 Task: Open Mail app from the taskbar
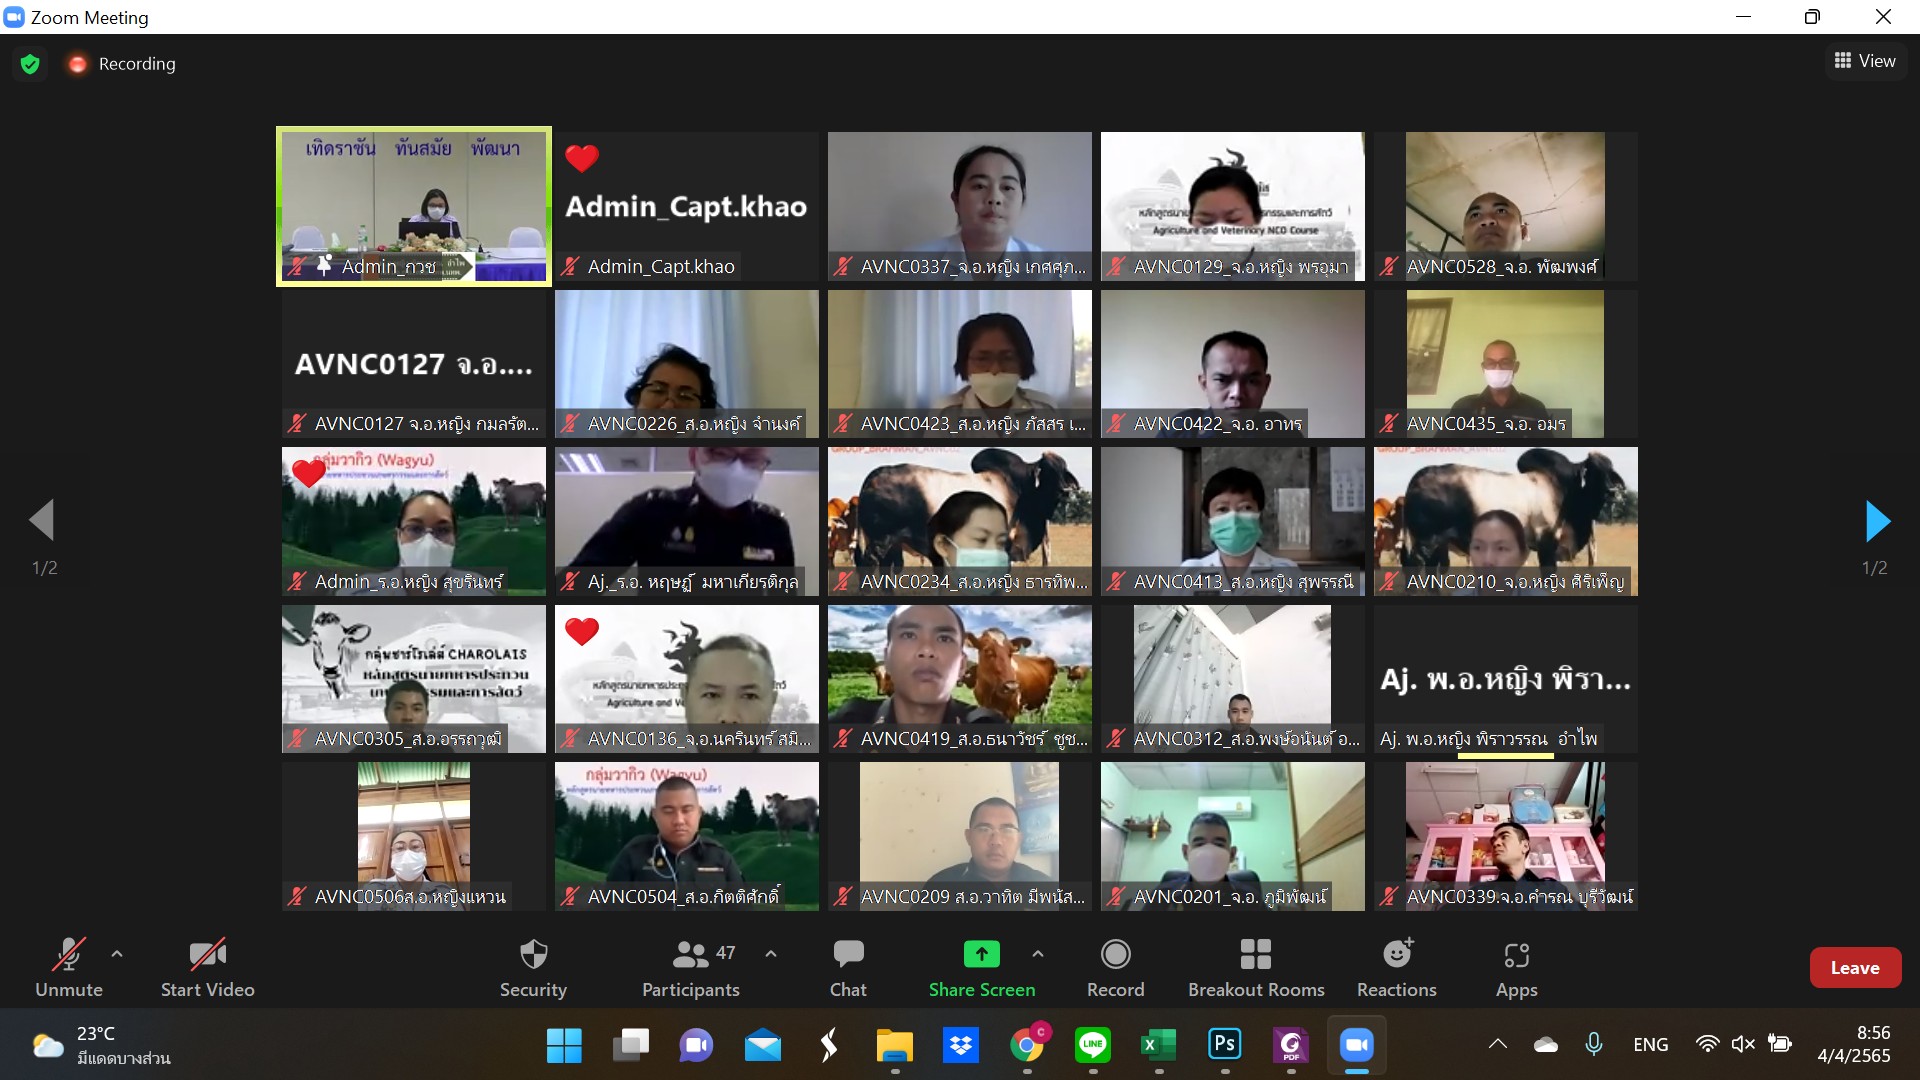[762, 1045]
